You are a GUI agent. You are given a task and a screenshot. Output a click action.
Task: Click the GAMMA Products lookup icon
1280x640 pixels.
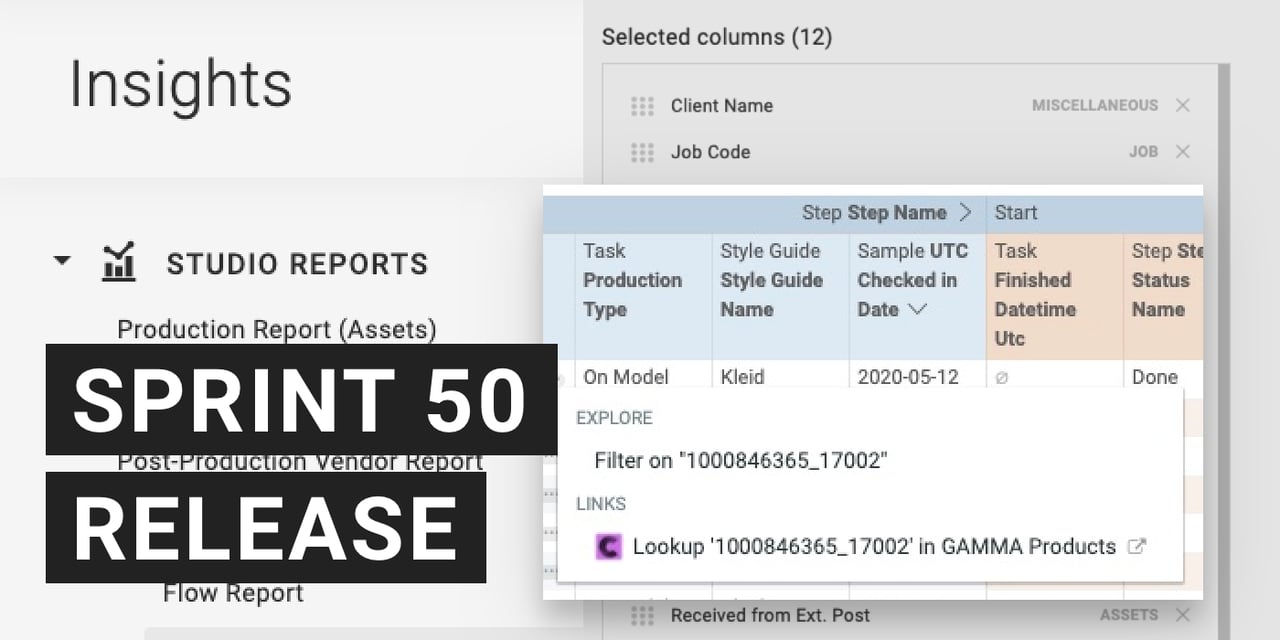[x=608, y=546]
